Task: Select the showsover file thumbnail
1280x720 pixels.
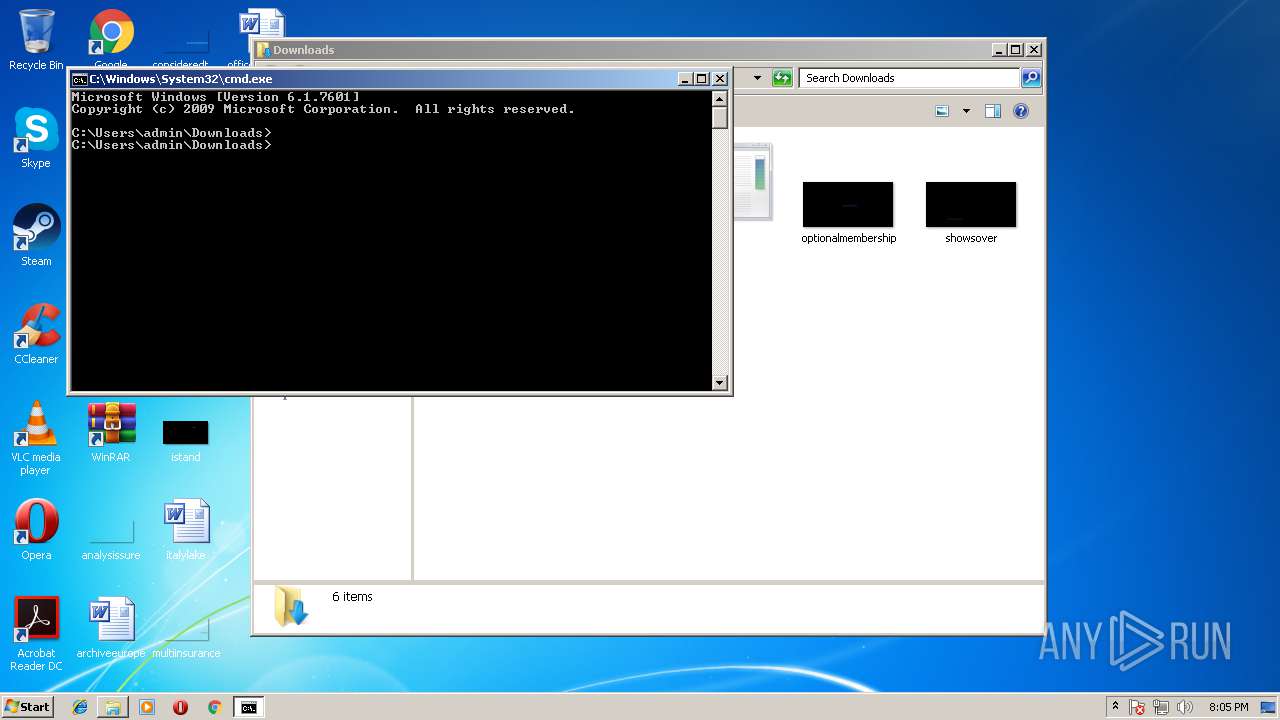Action: click(971, 204)
